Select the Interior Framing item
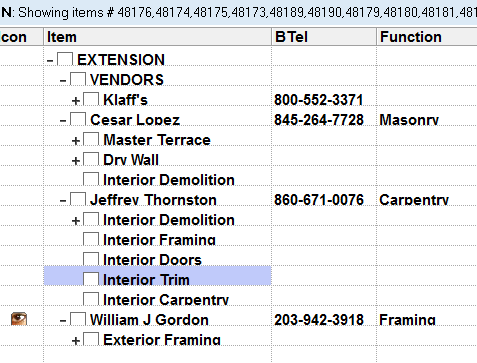This screenshot has width=477, height=363. 159,240
